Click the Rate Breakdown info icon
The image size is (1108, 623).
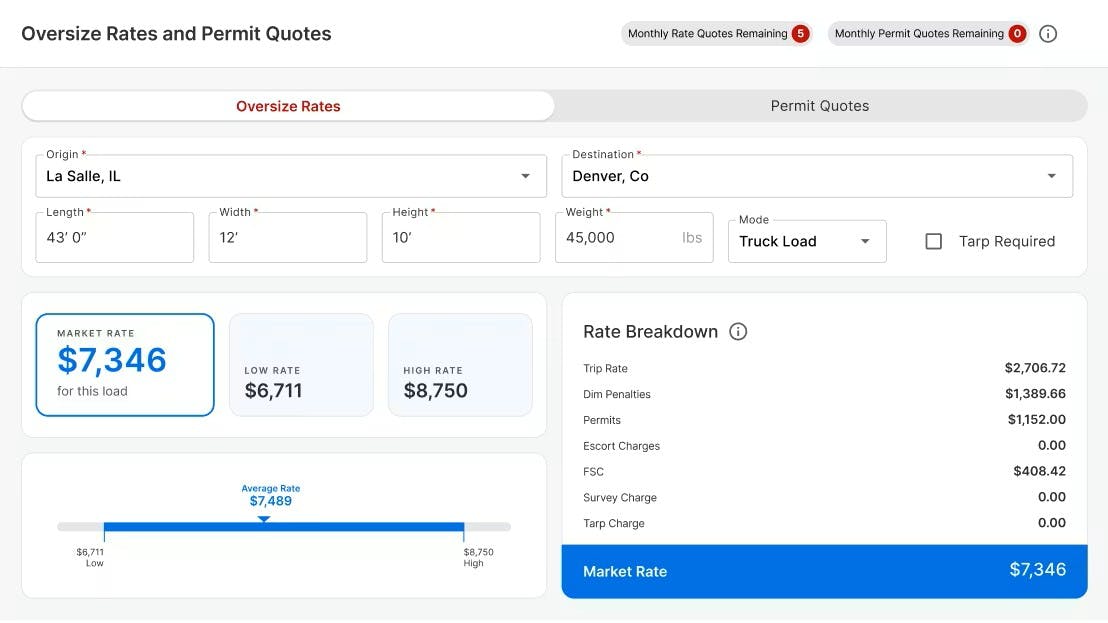tap(738, 332)
